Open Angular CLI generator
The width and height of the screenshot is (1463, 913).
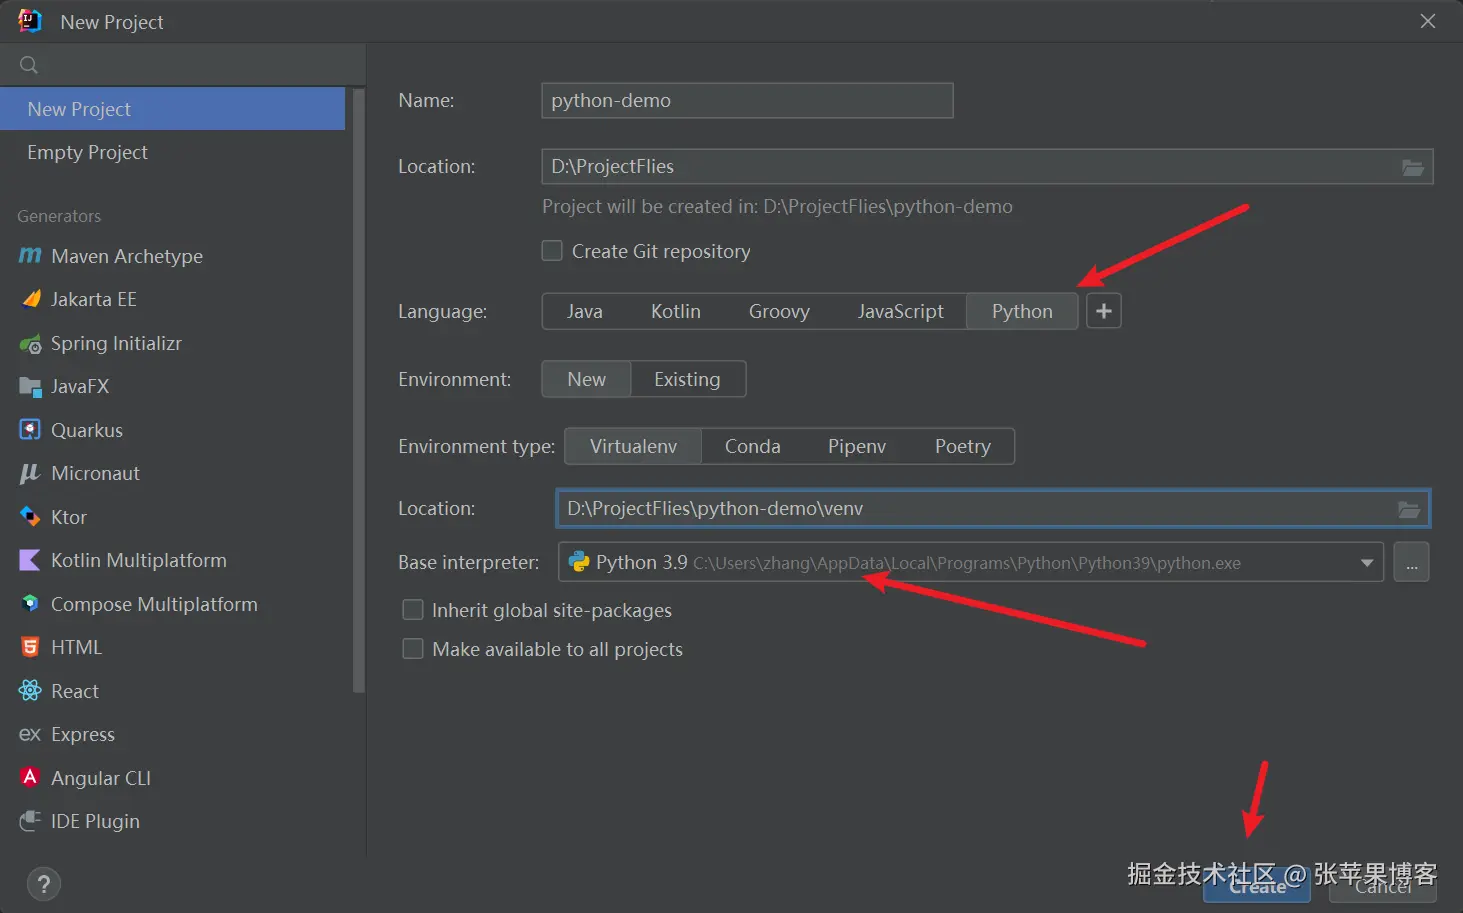coord(172,778)
